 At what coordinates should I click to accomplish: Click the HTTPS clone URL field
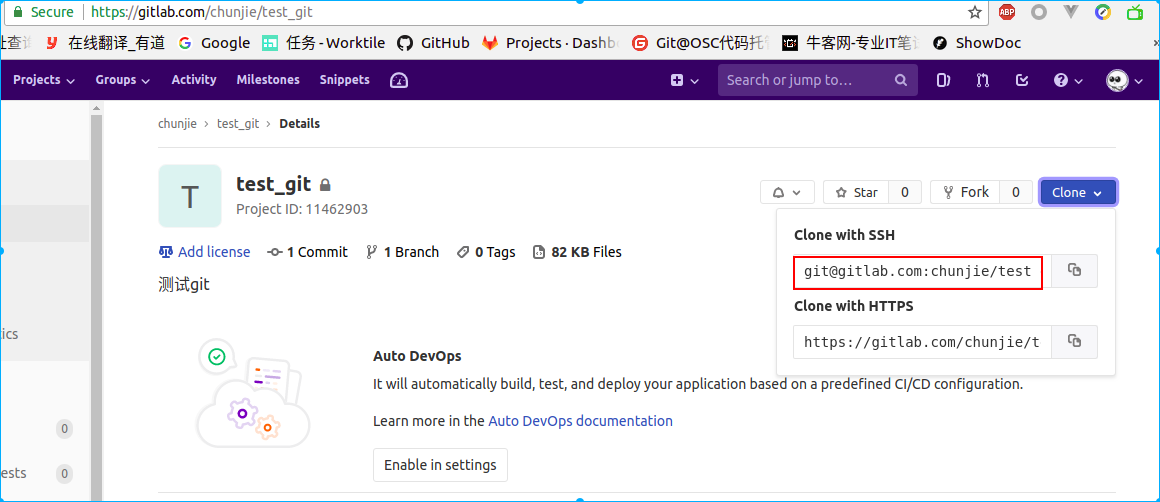922,342
